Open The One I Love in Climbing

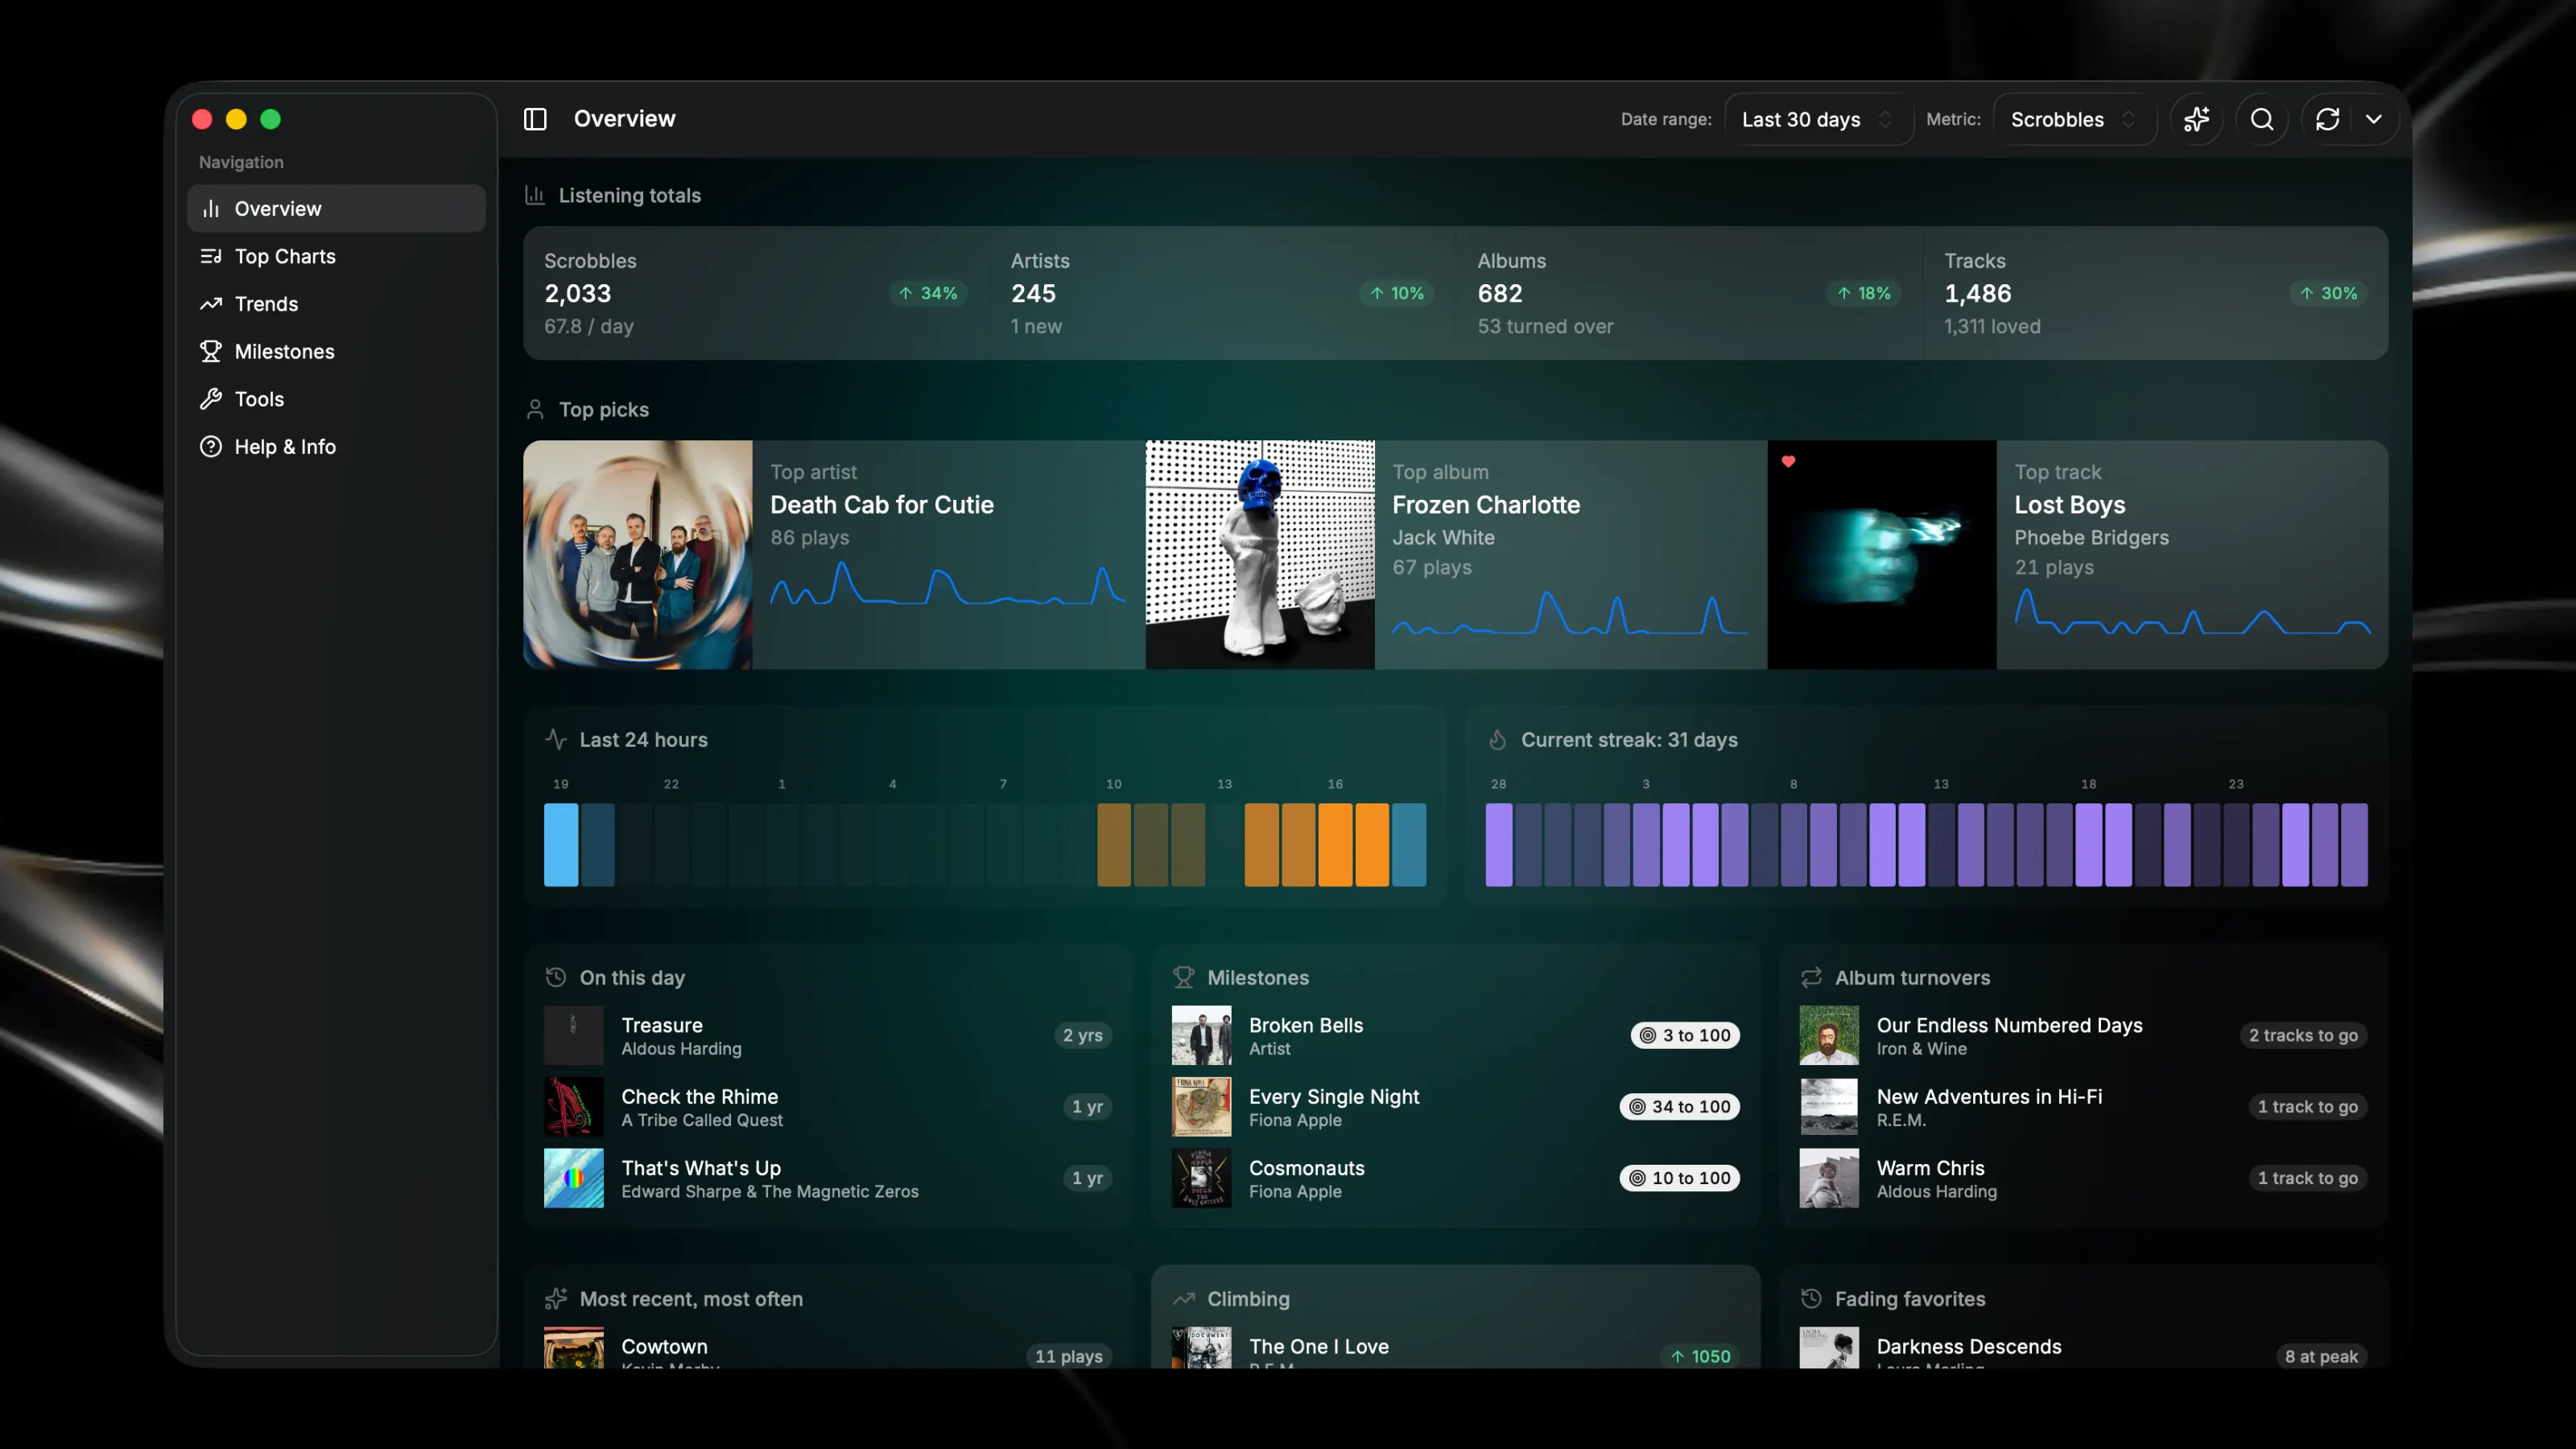coord(1455,1348)
